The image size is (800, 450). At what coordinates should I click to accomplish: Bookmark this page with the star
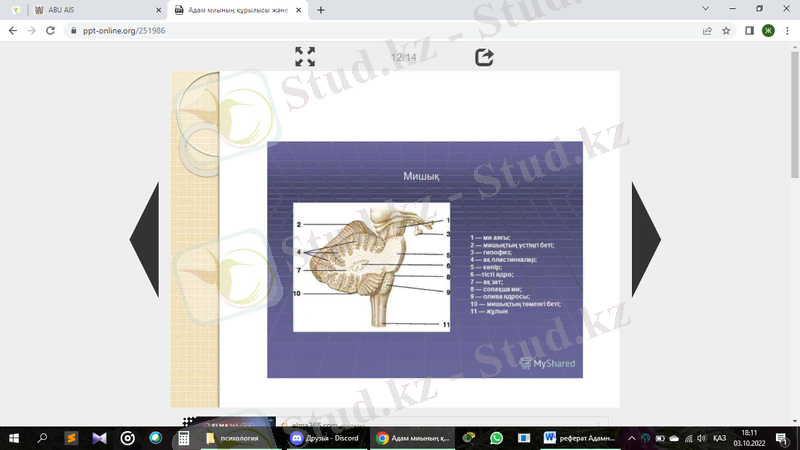pyautogui.click(x=726, y=31)
